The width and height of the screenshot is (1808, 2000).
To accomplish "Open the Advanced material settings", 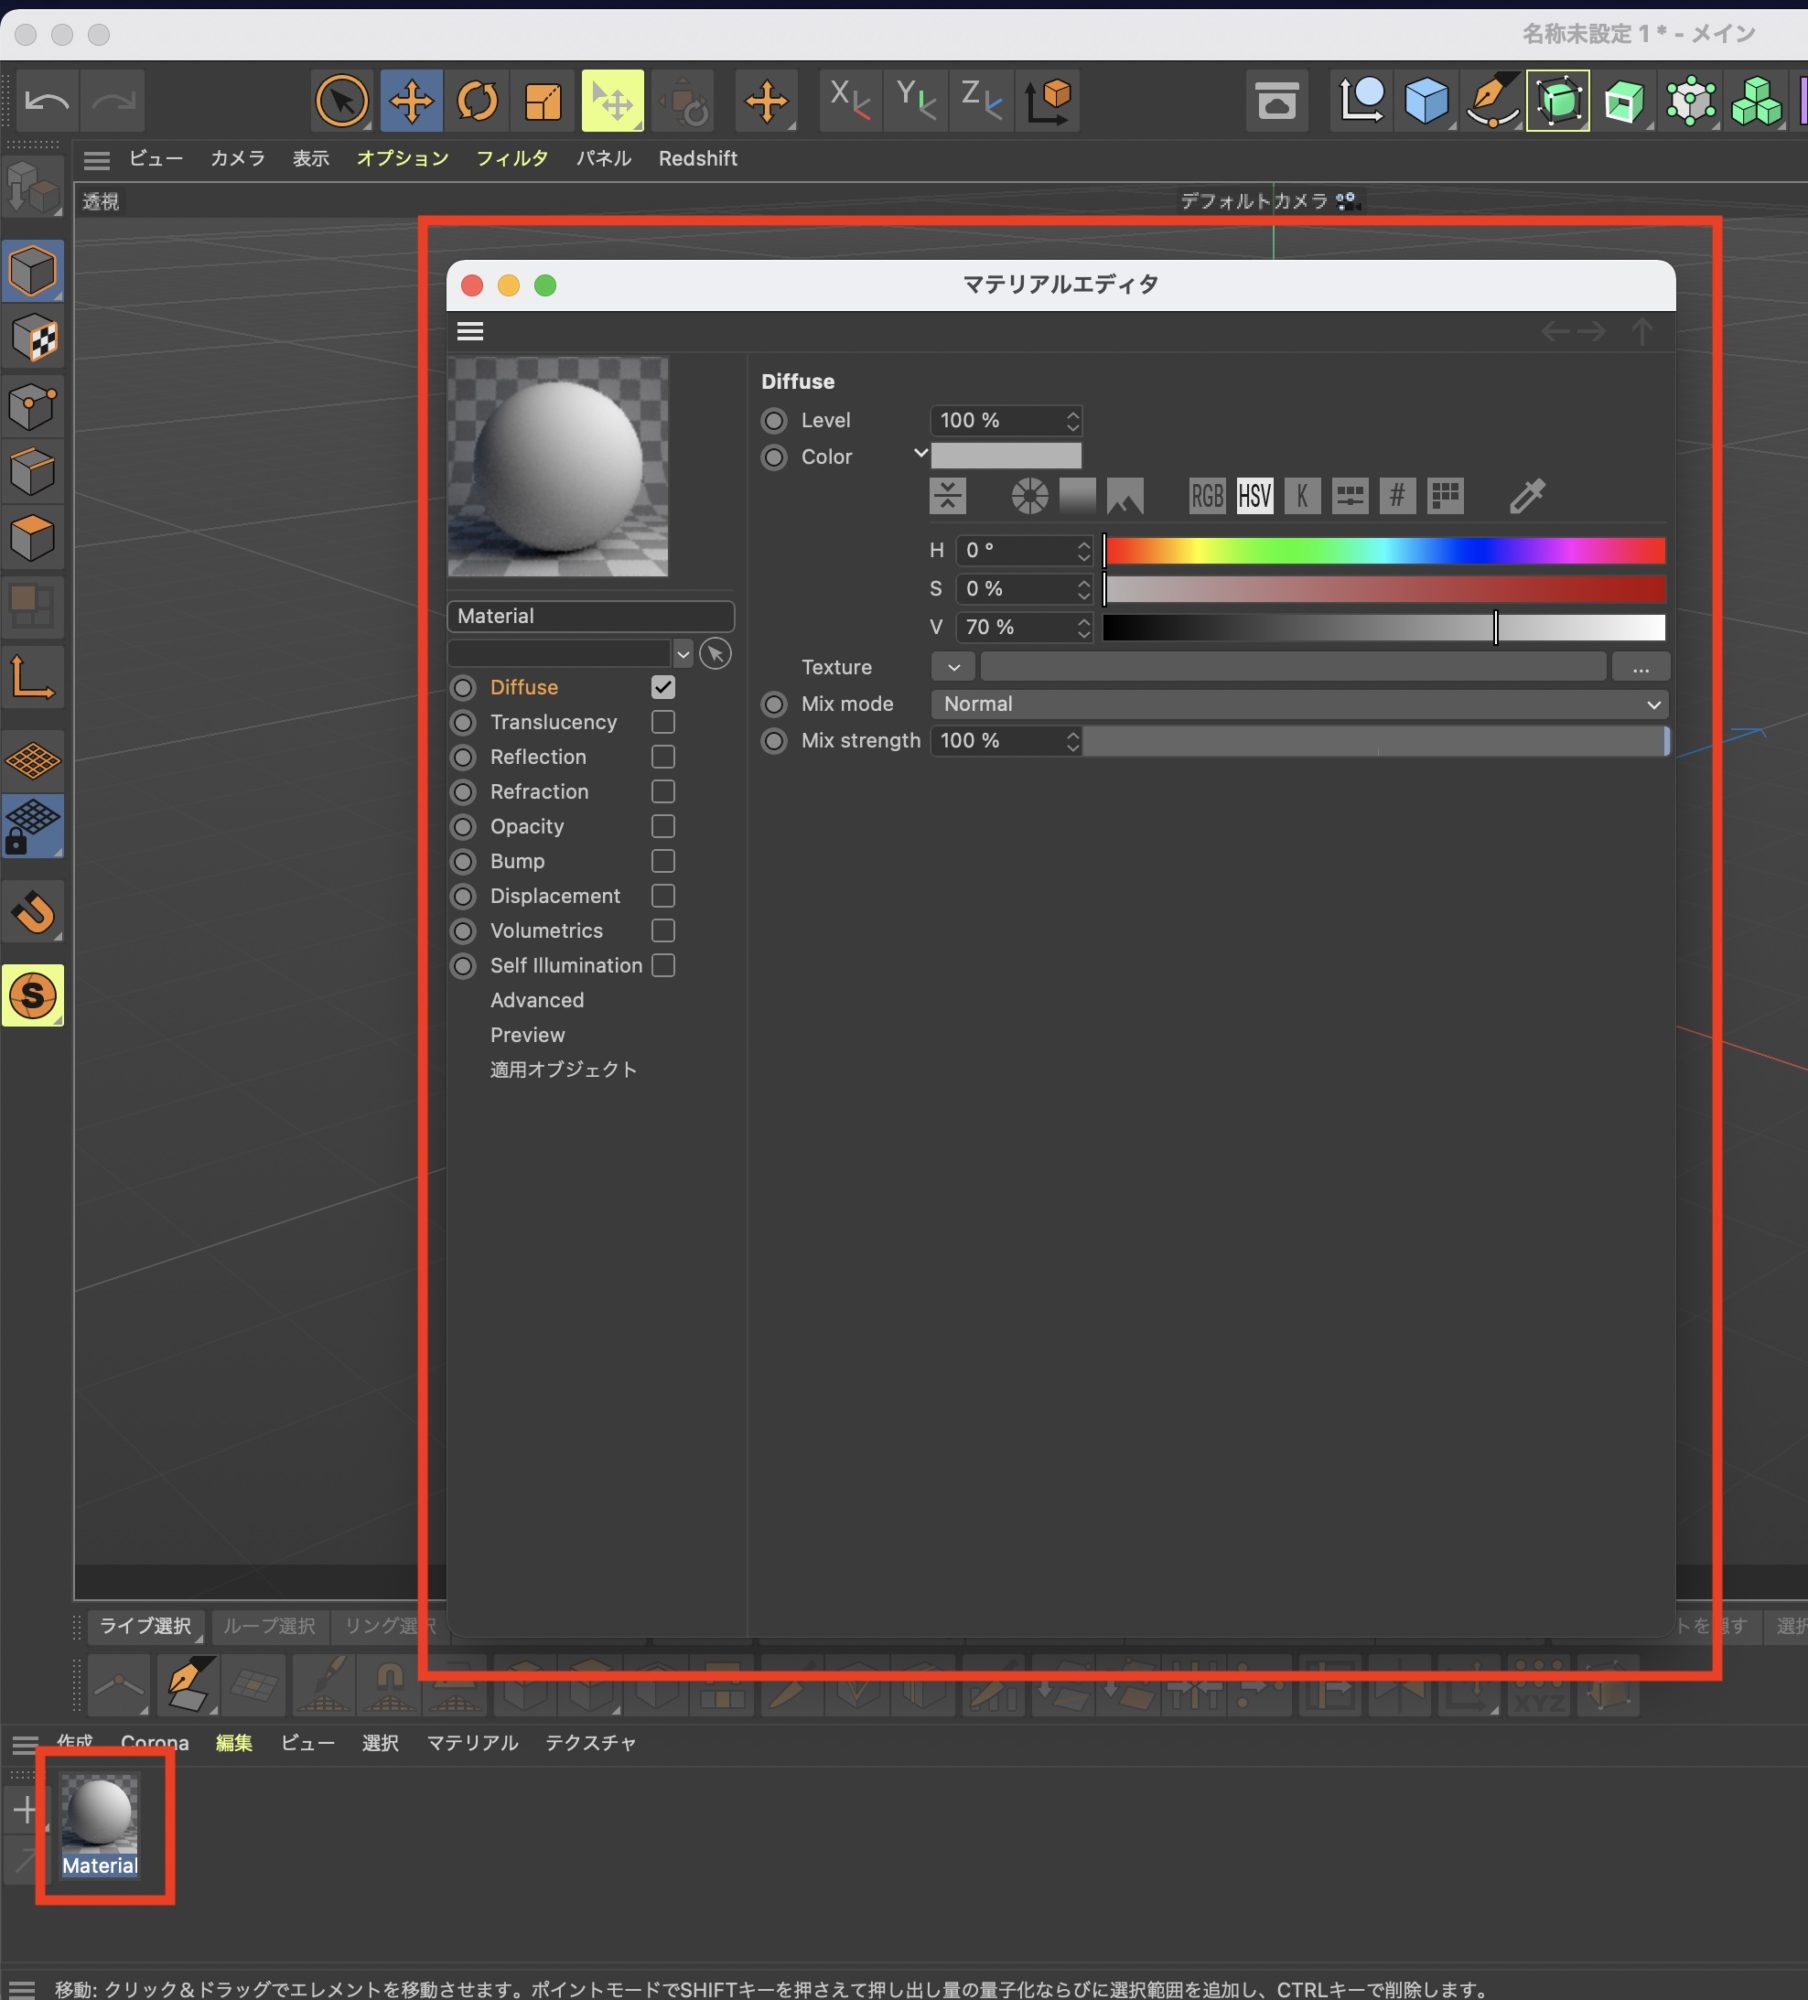I will (x=537, y=1000).
